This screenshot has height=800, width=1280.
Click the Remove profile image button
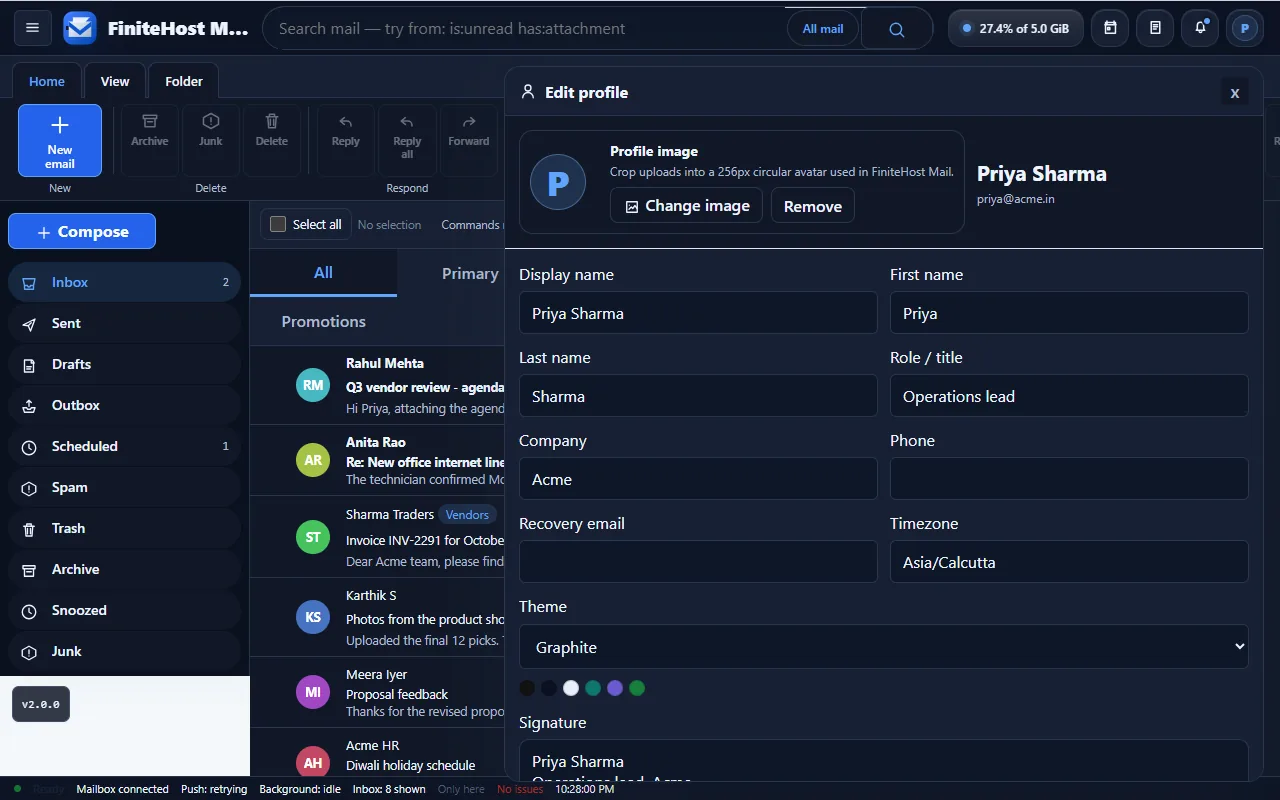click(x=813, y=206)
